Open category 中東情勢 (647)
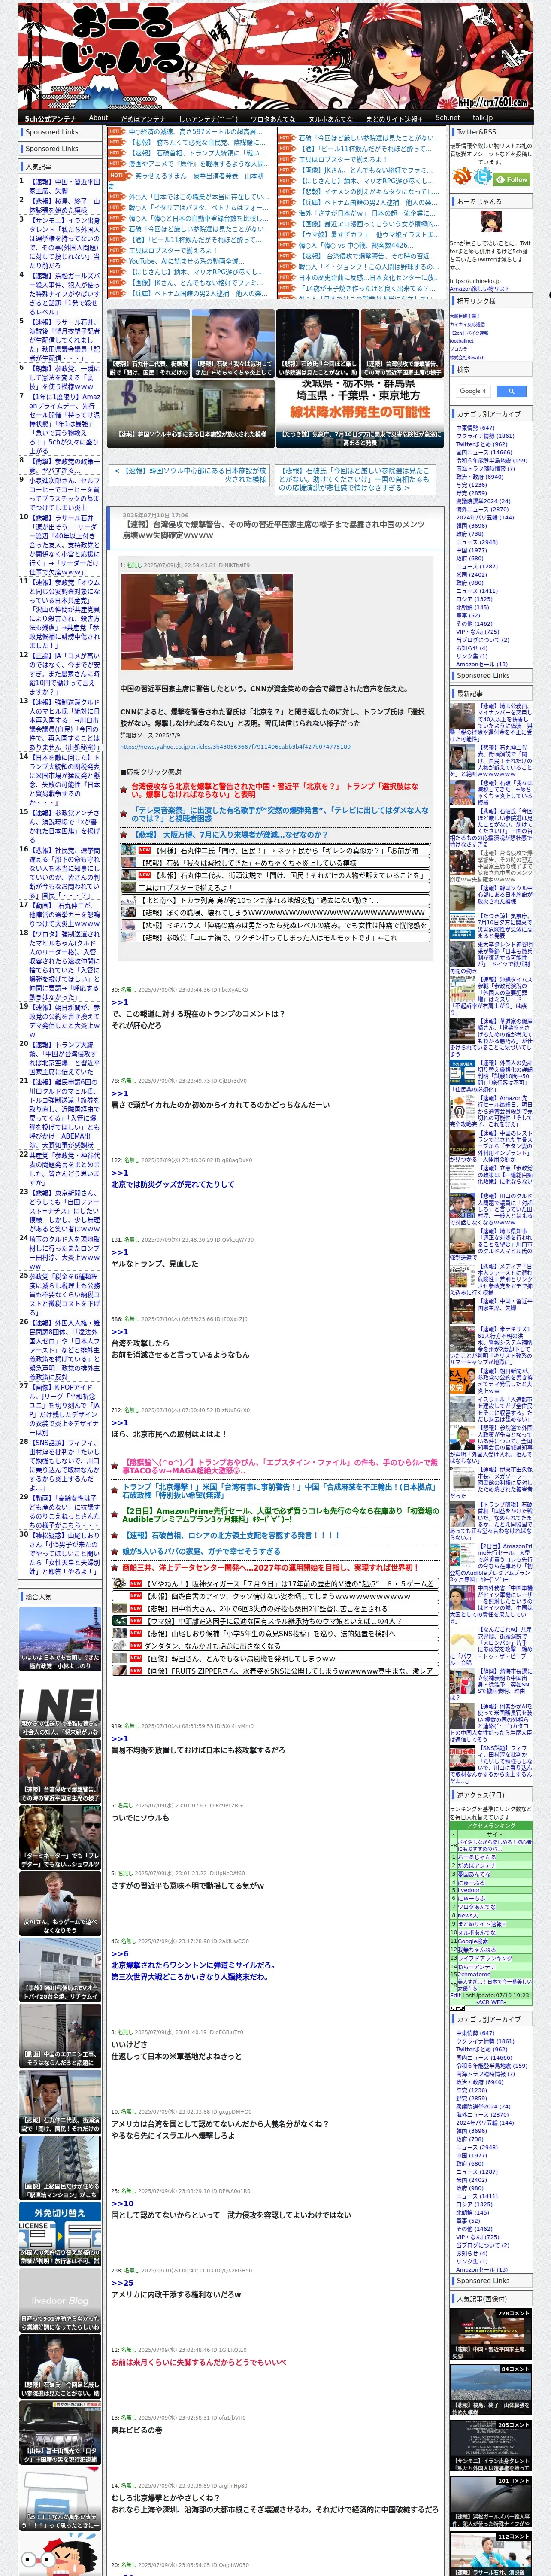The width and height of the screenshot is (551, 2576). click(475, 428)
